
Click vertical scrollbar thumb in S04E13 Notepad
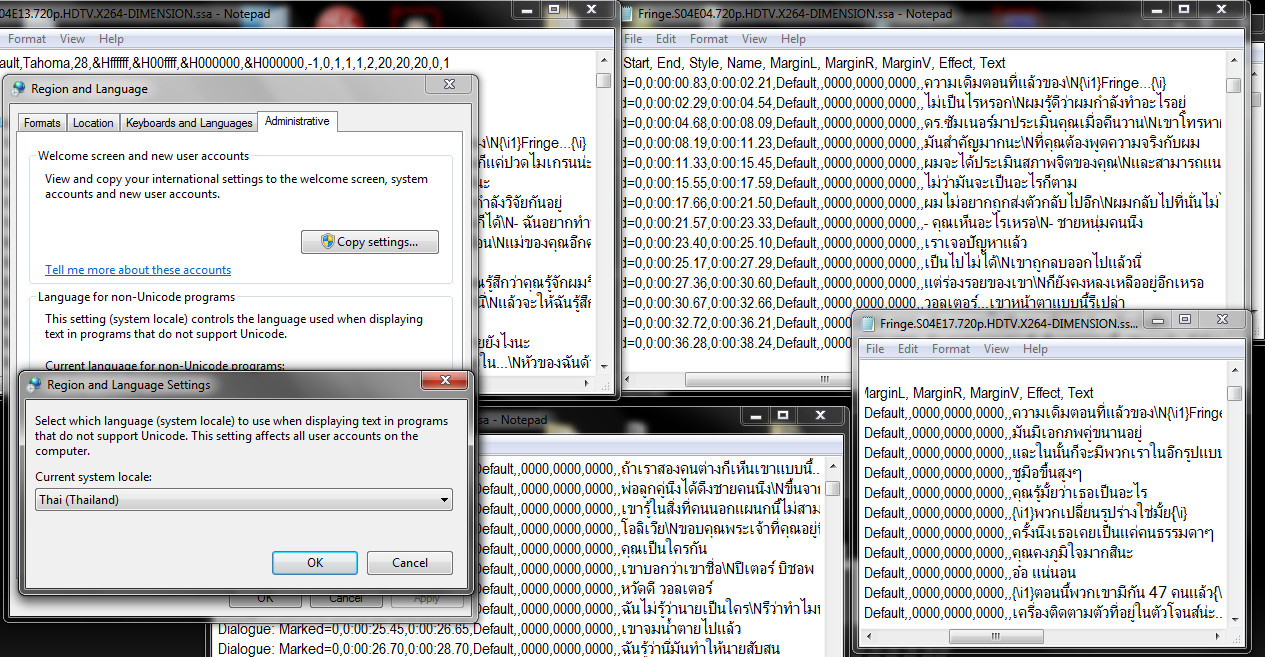[603, 80]
